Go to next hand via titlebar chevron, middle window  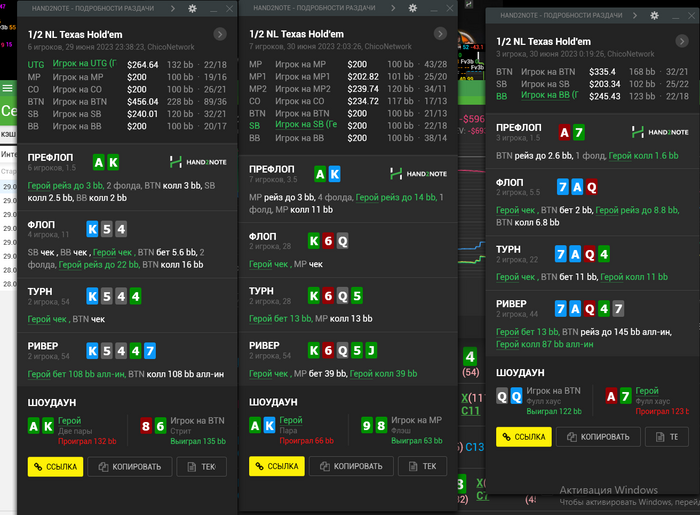[393, 8]
